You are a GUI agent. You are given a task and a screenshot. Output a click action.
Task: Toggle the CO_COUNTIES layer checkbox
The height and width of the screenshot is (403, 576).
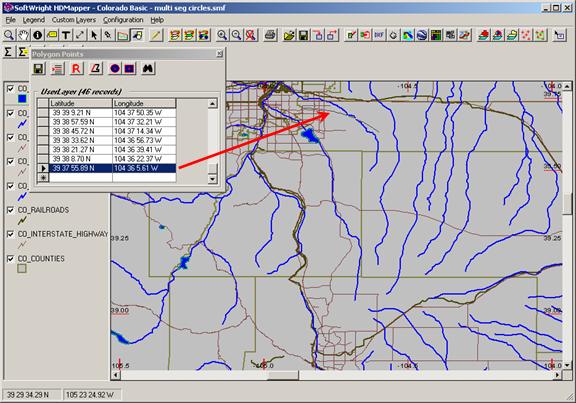[11, 259]
